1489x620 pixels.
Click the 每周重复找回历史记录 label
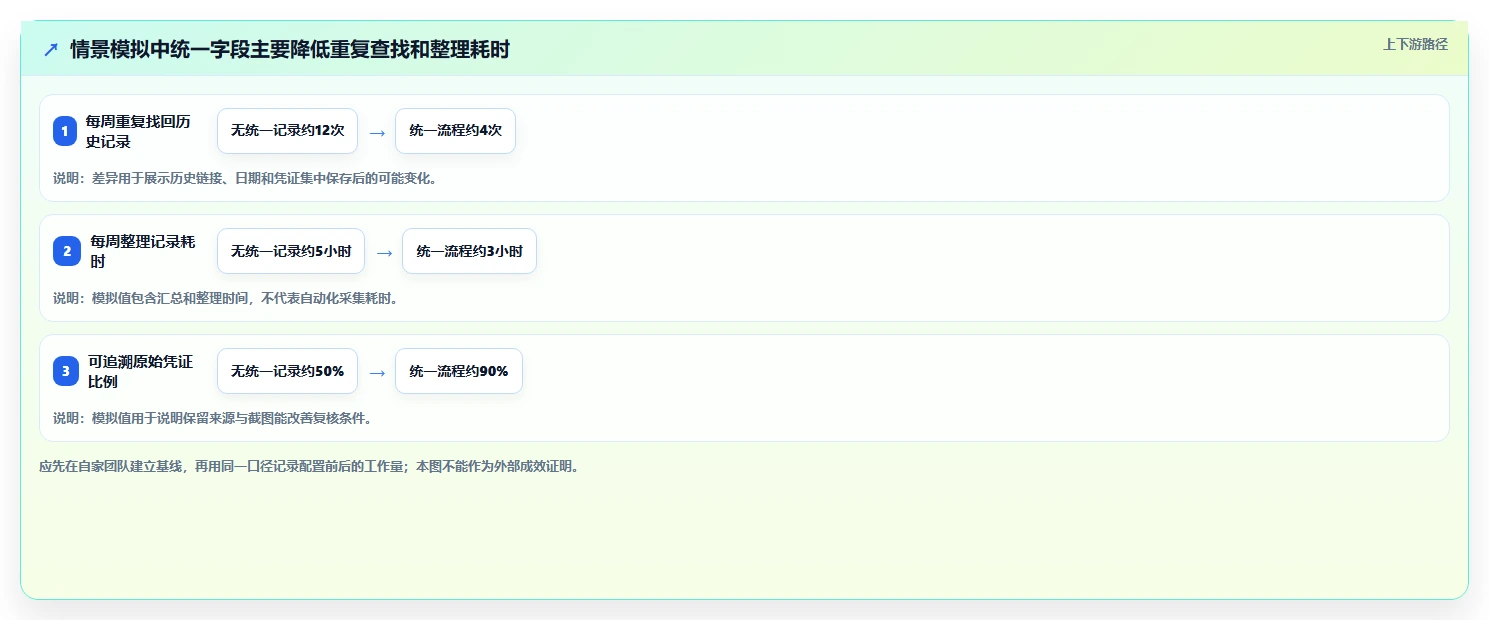pos(138,131)
